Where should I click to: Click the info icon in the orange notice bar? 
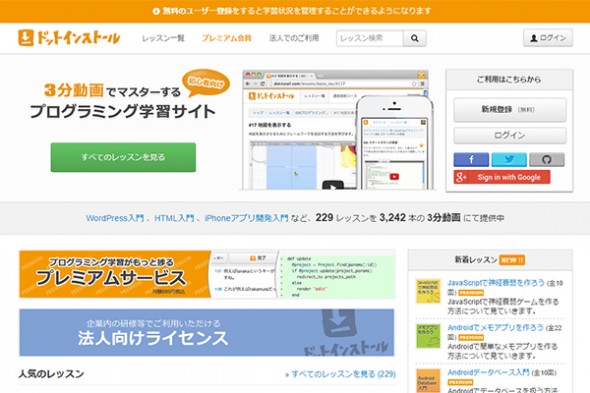(156, 11)
